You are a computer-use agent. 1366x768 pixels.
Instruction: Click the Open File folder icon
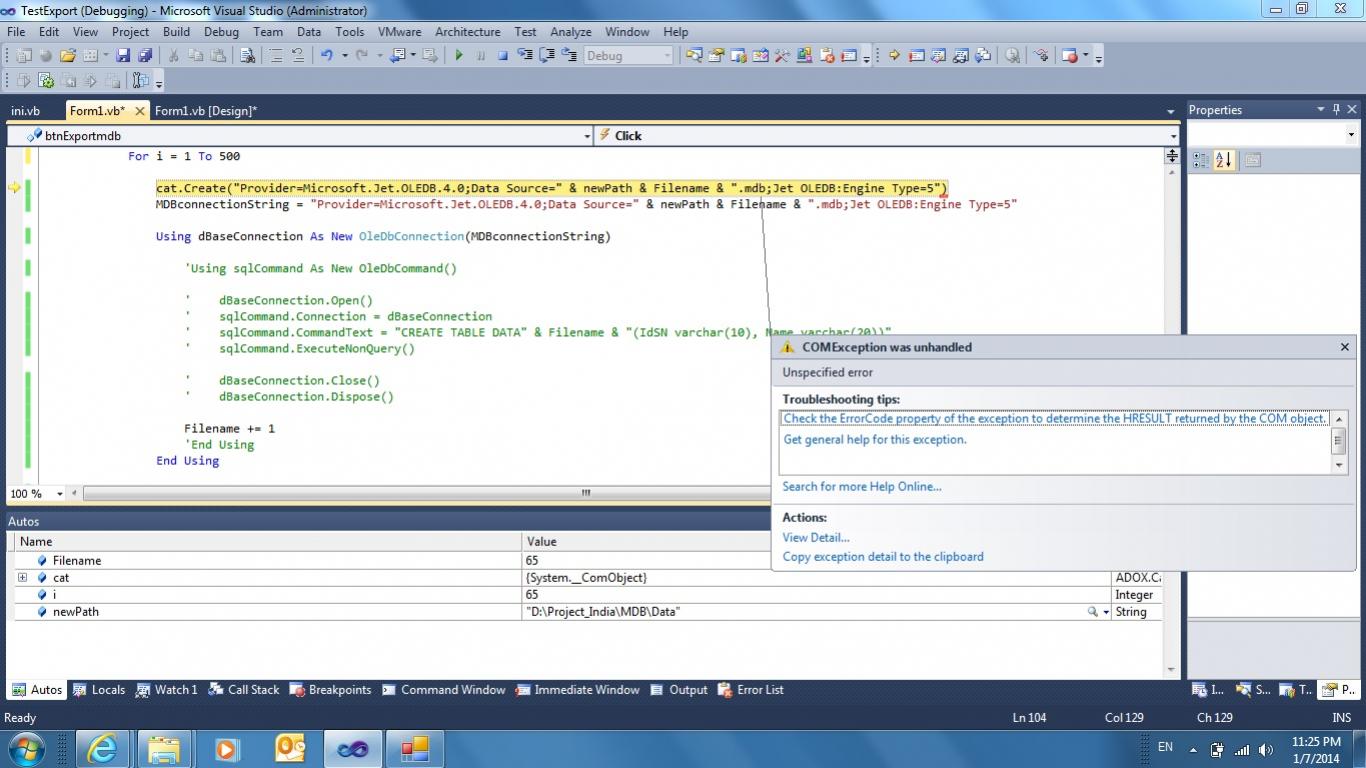[x=67, y=56]
